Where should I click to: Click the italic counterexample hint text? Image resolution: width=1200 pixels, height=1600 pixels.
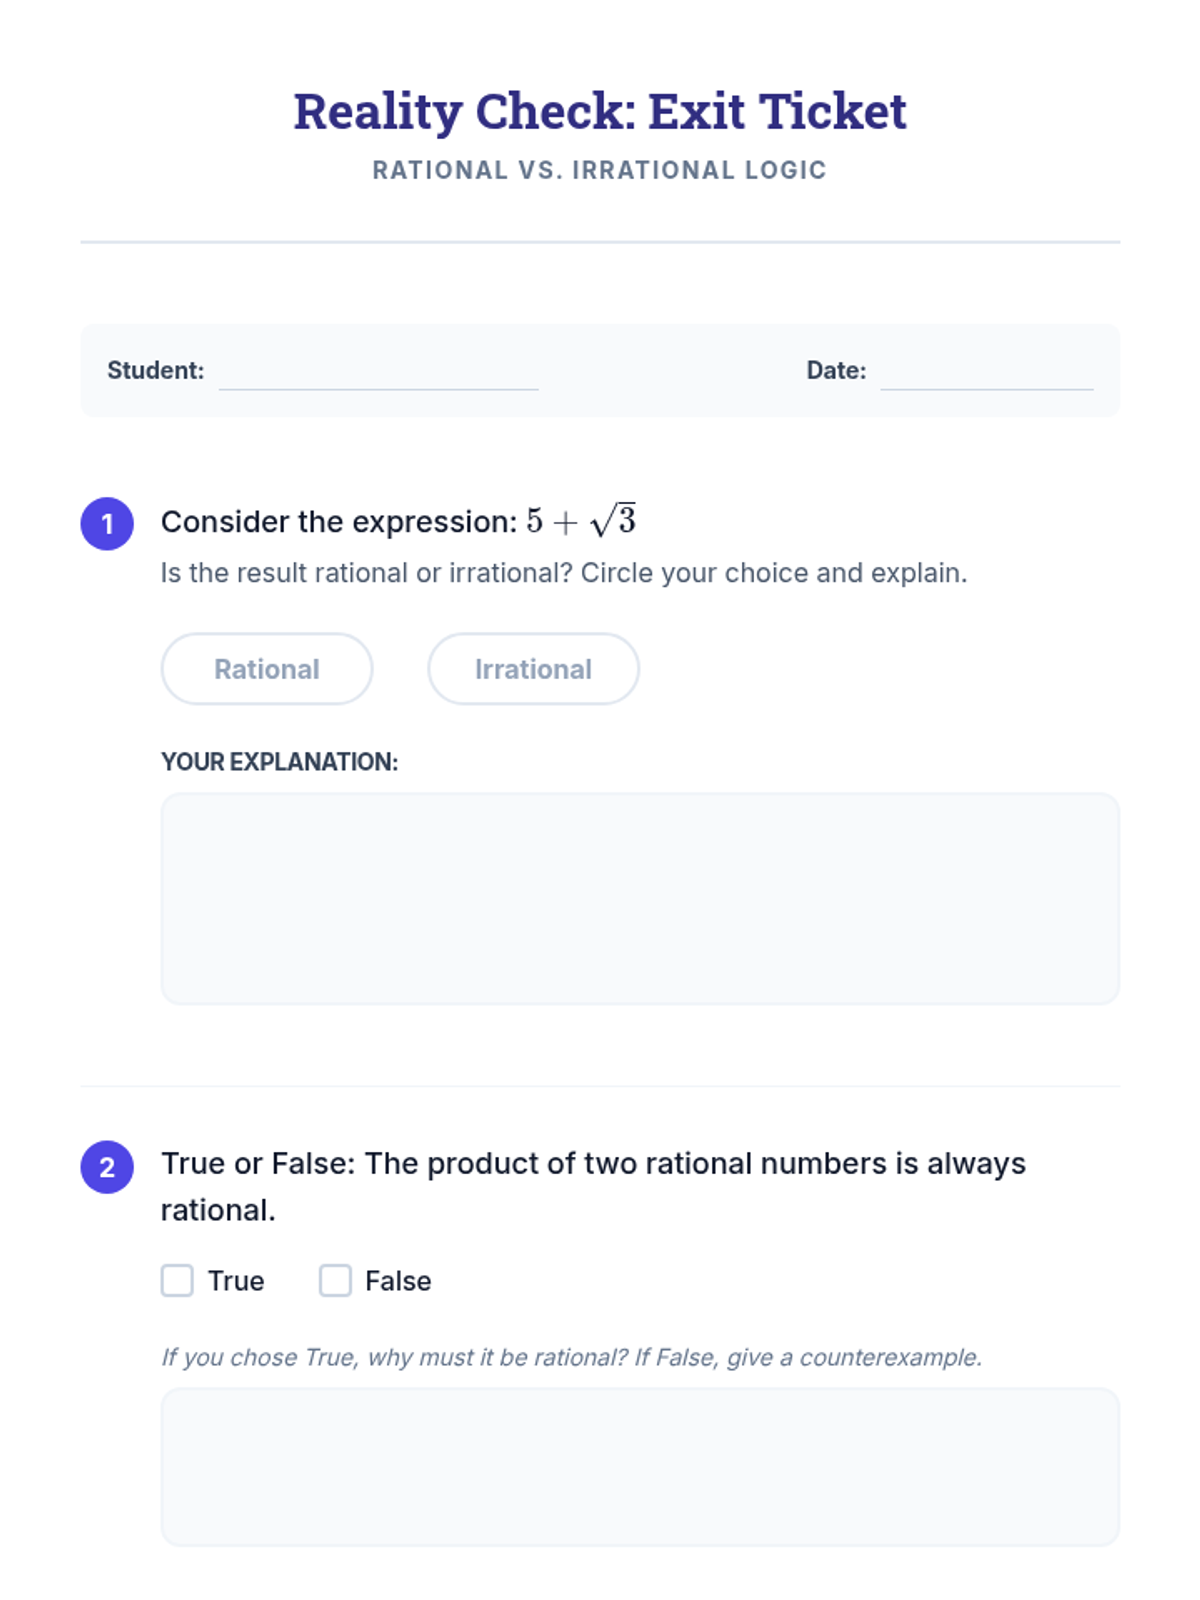pyautogui.click(x=571, y=1357)
